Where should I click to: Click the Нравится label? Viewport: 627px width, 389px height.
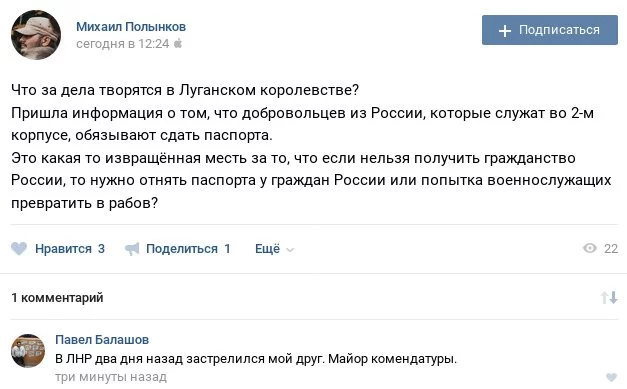63,249
